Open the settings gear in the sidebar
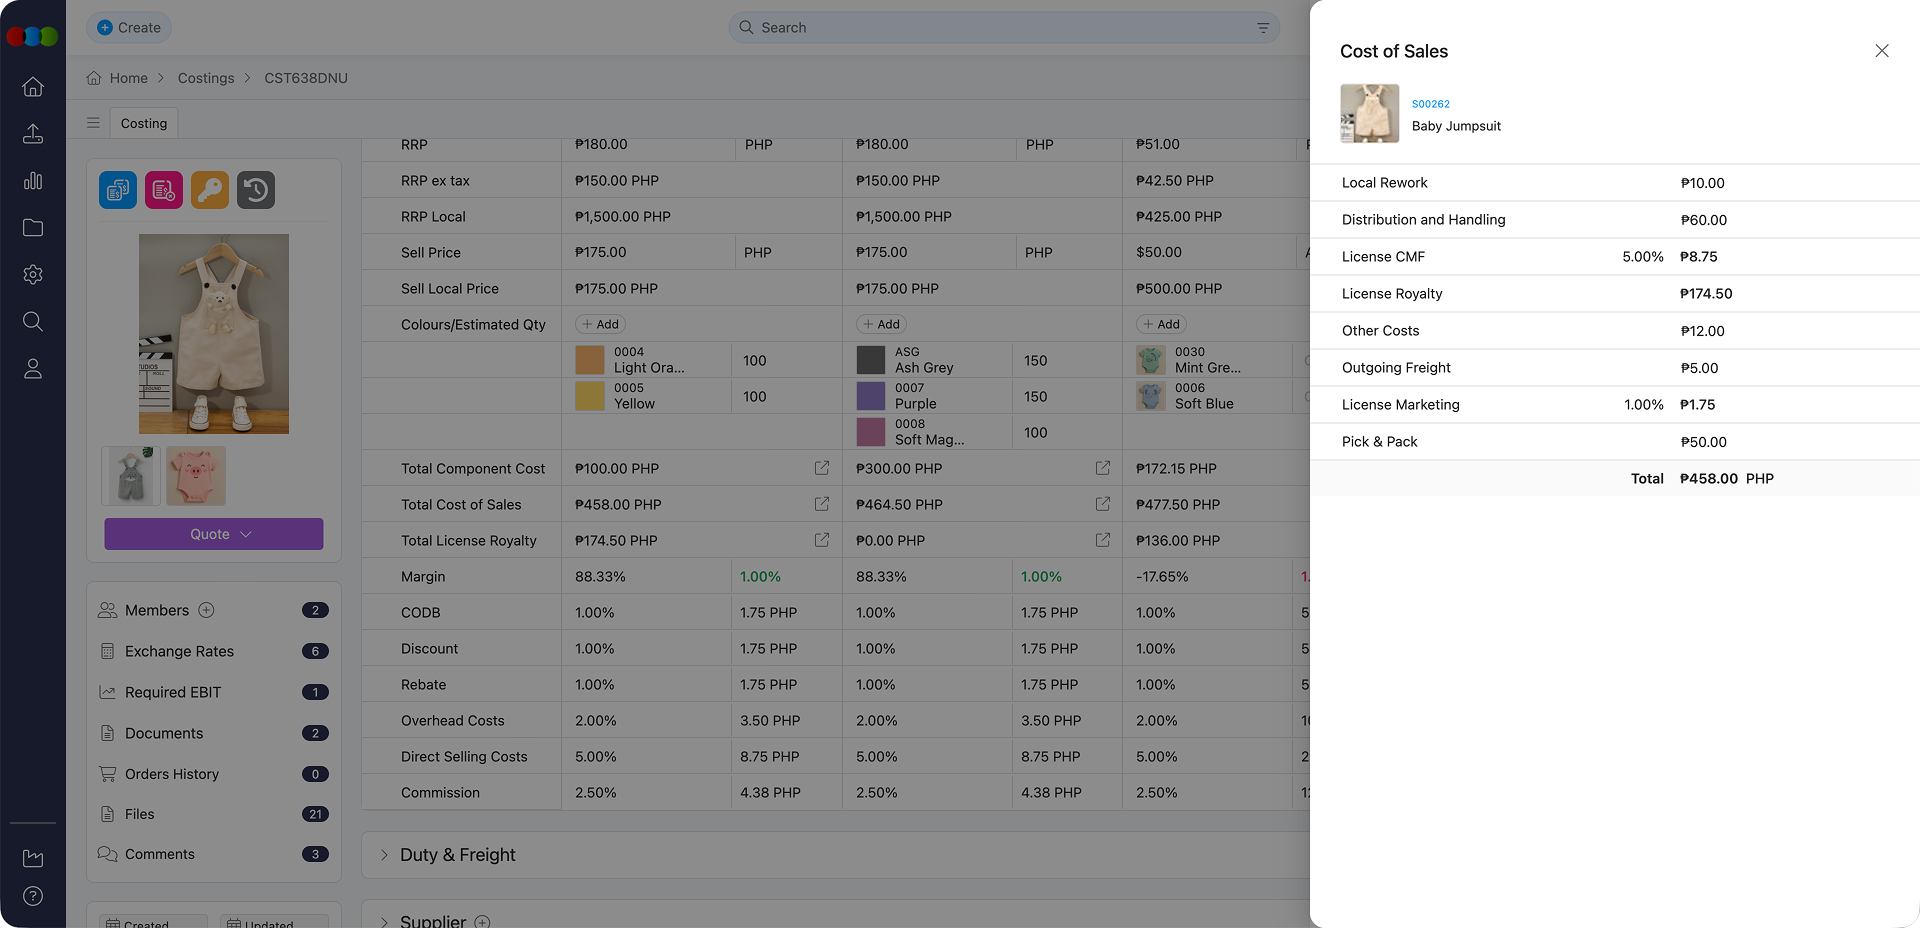Image resolution: width=1920 pixels, height=928 pixels. (33, 274)
